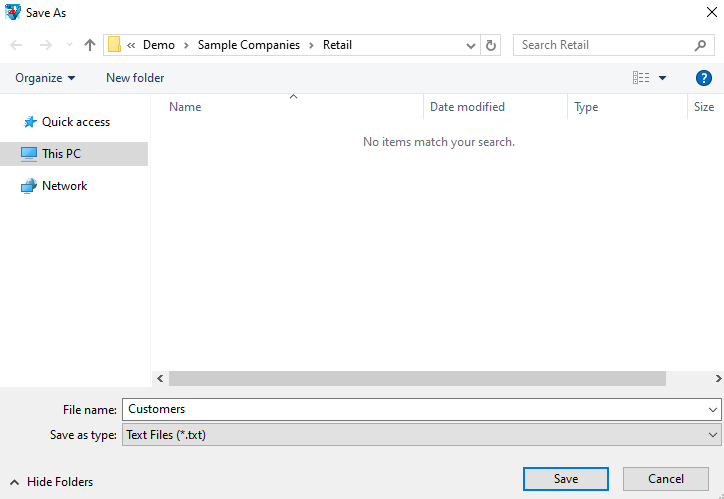Click New folder in the toolbar
This screenshot has width=724, height=499.
coord(135,78)
